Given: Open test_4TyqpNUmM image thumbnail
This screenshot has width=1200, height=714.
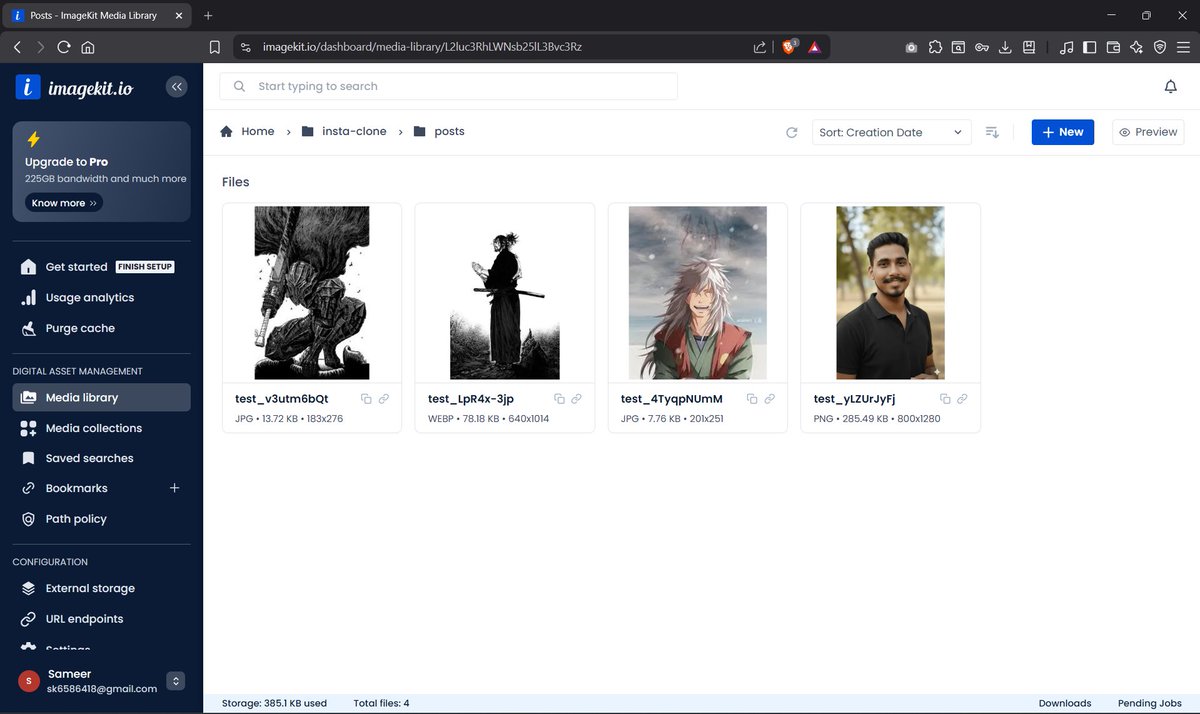Looking at the screenshot, I should pos(698,293).
